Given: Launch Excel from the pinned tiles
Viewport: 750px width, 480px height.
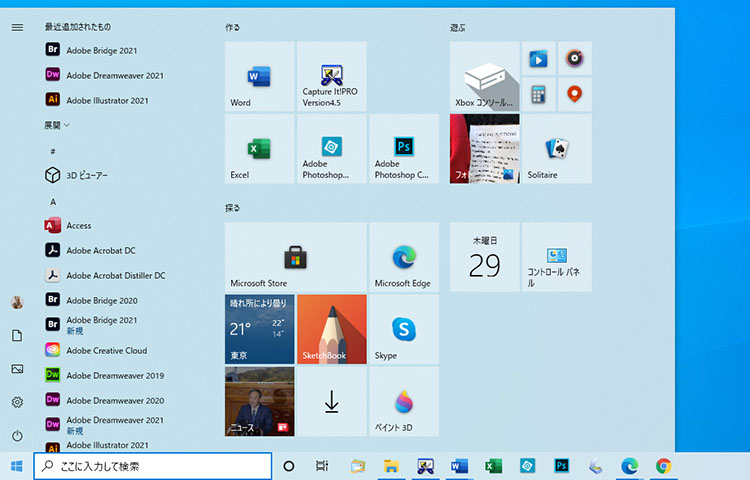Looking at the screenshot, I should point(259,149).
